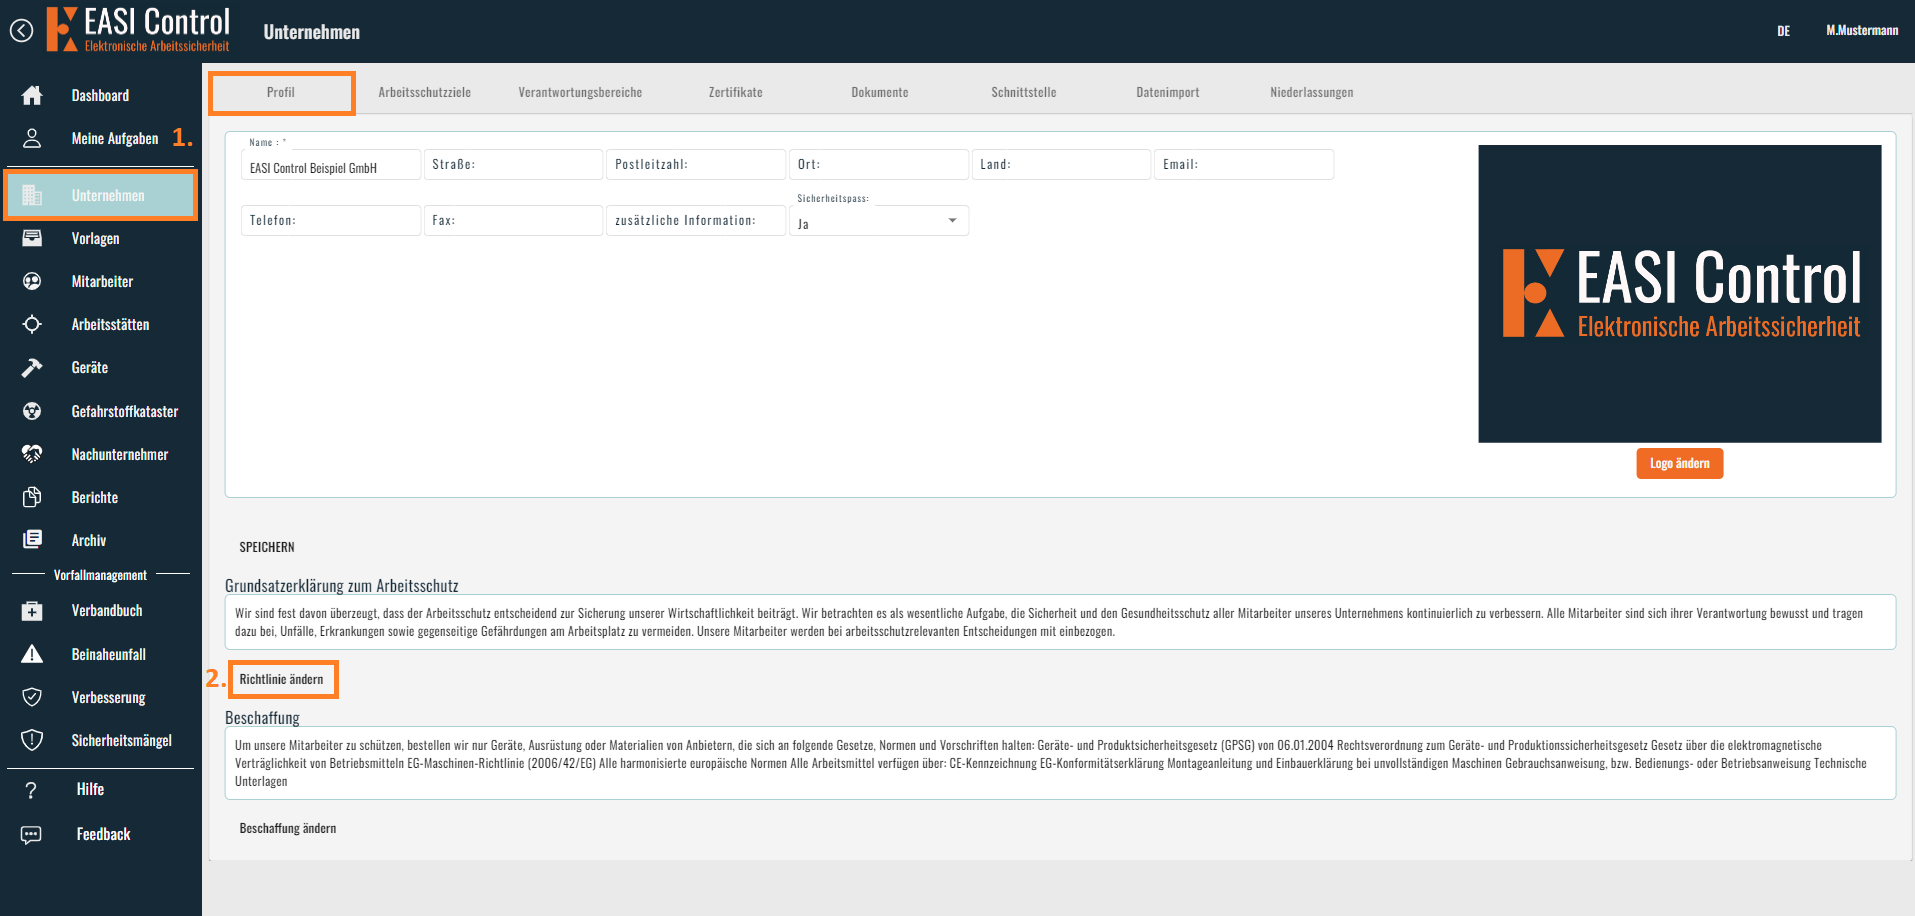Open the Feedback chat bubble icon

click(x=31, y=834)
